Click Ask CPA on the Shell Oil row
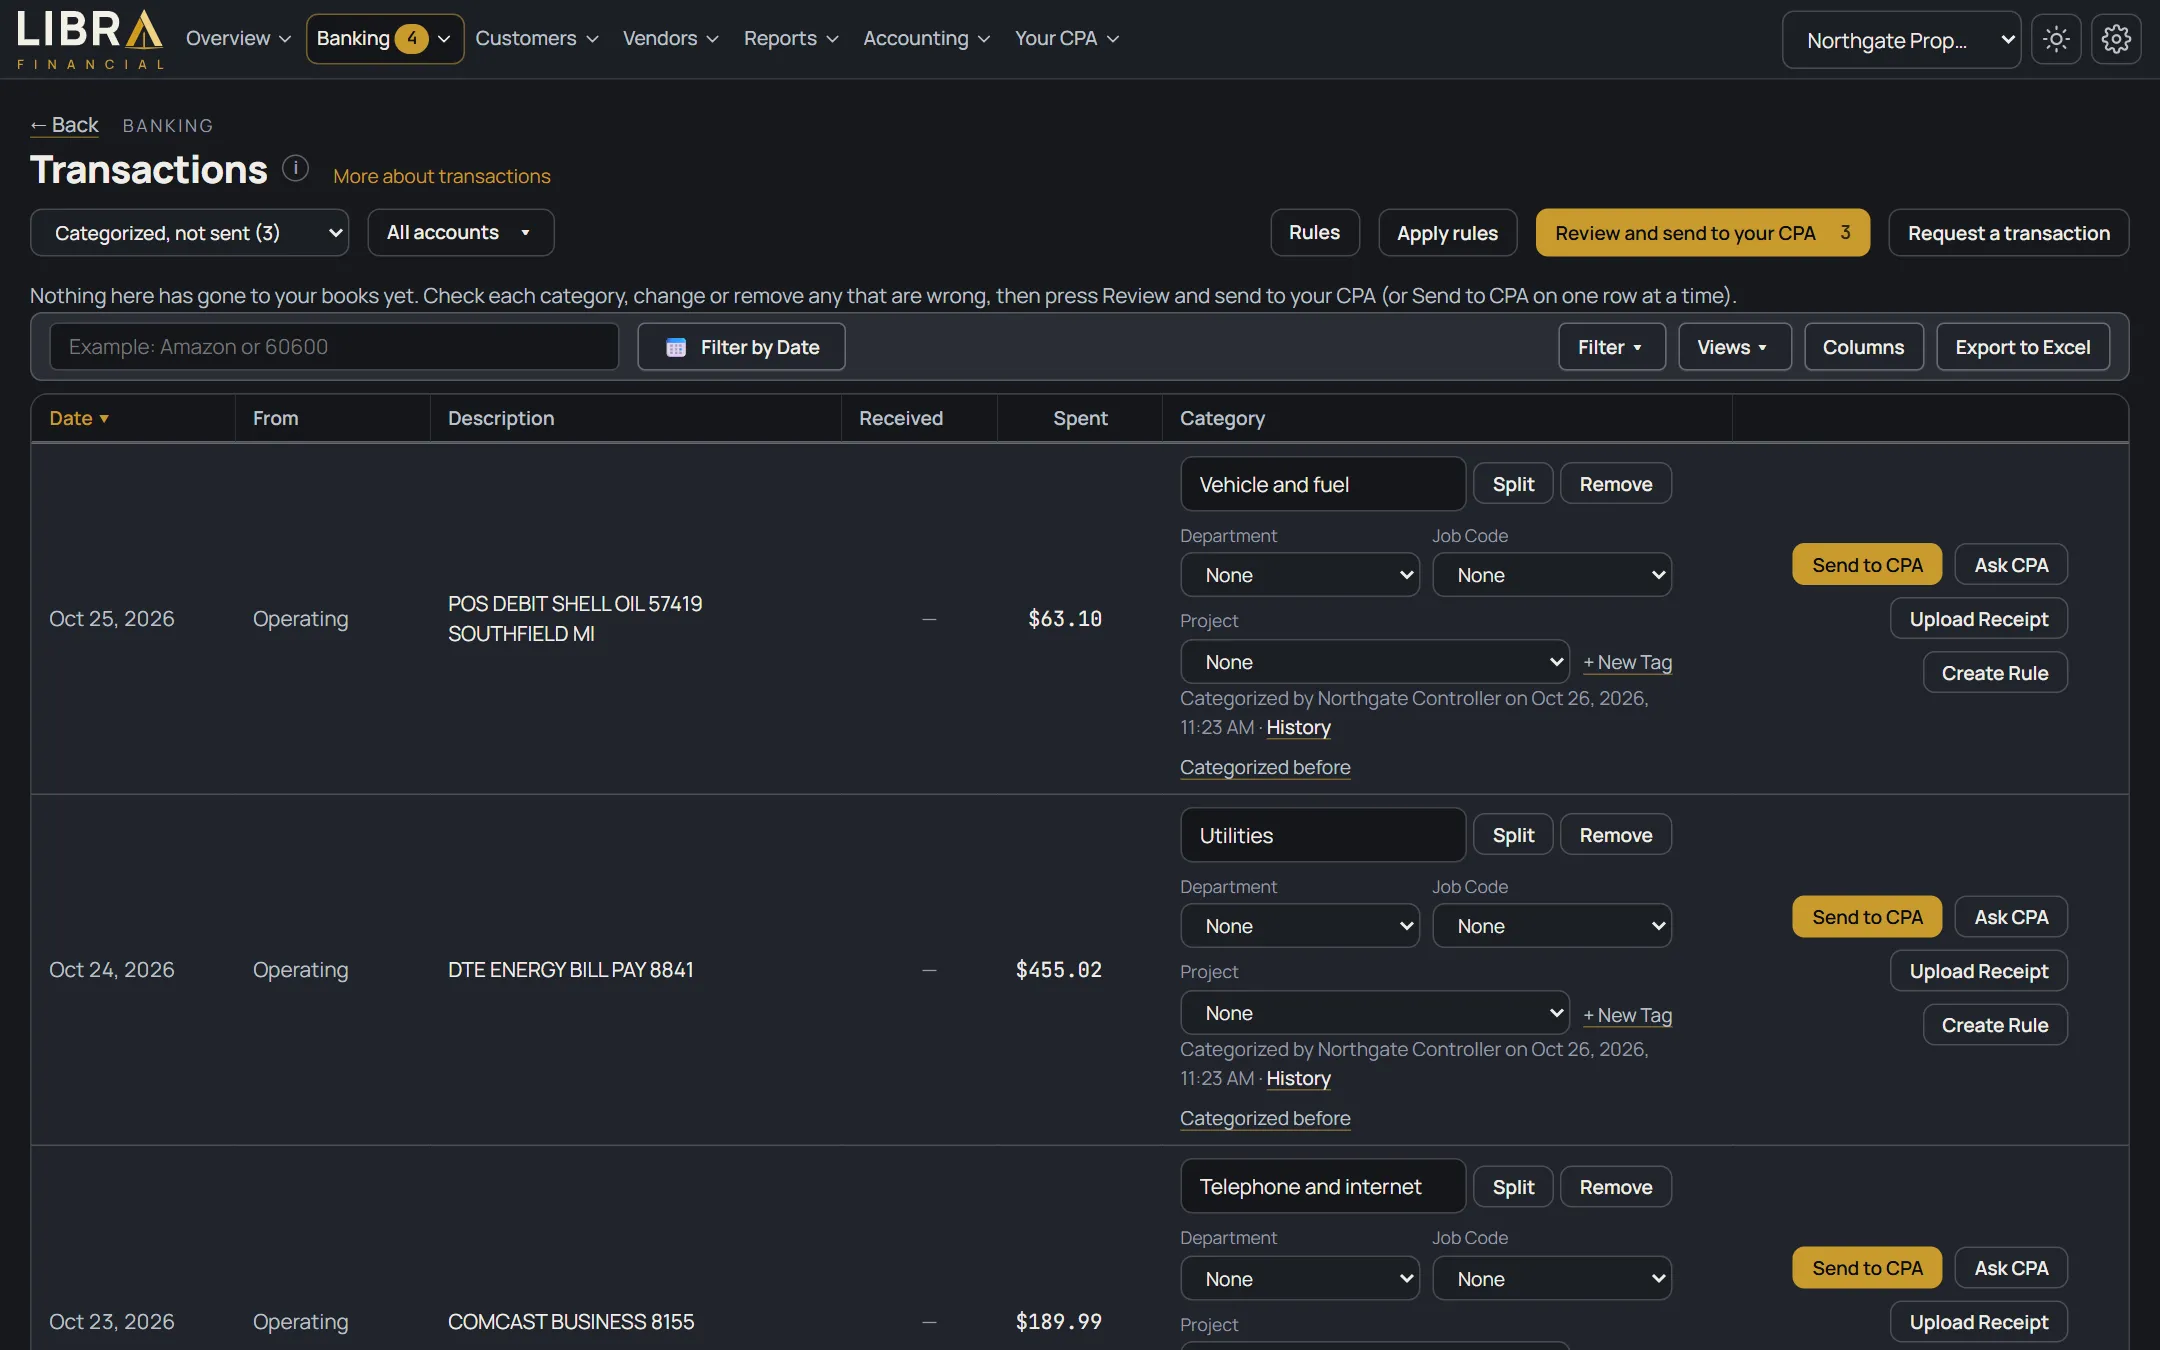The image size is (2160, 1350). coord(2011,565)
